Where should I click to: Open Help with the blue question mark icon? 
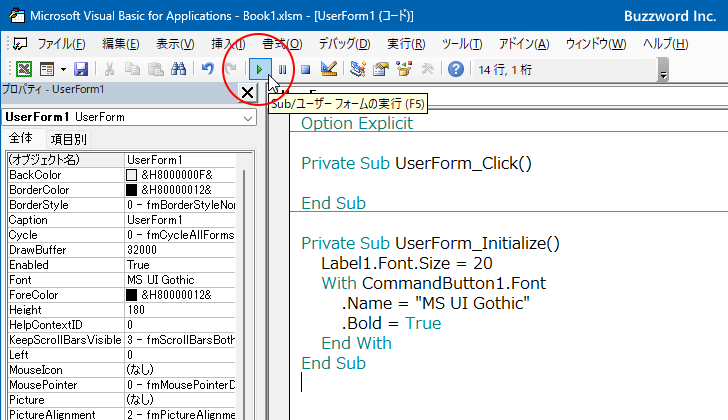[x=456, y=69]
